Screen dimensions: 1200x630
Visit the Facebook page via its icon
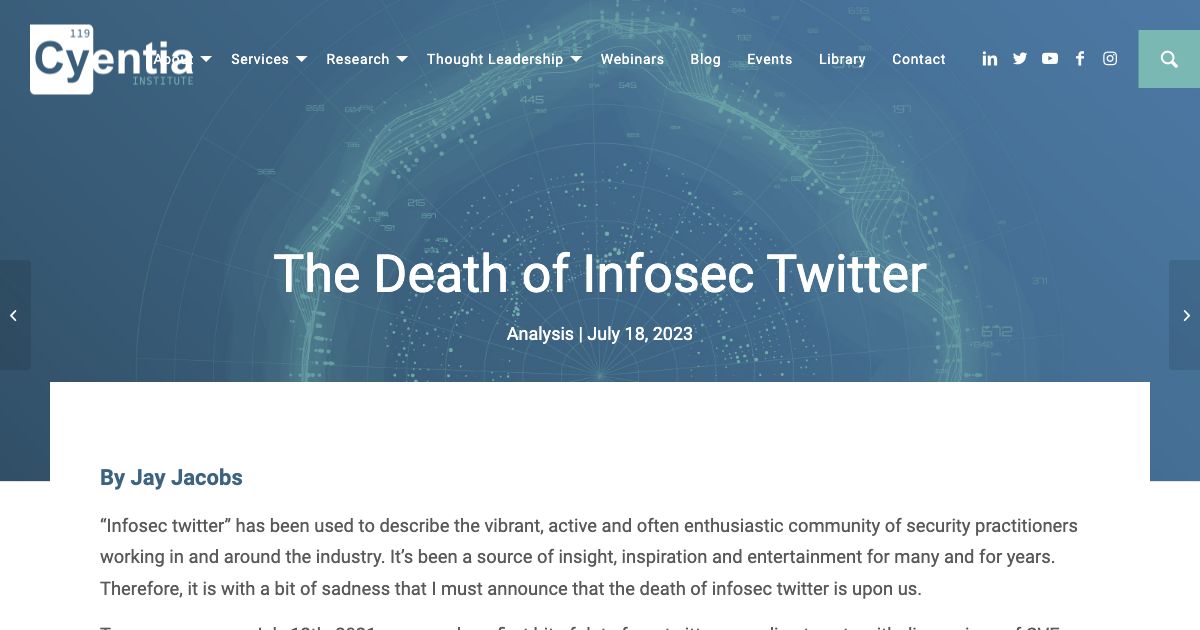coord(1080,59)
